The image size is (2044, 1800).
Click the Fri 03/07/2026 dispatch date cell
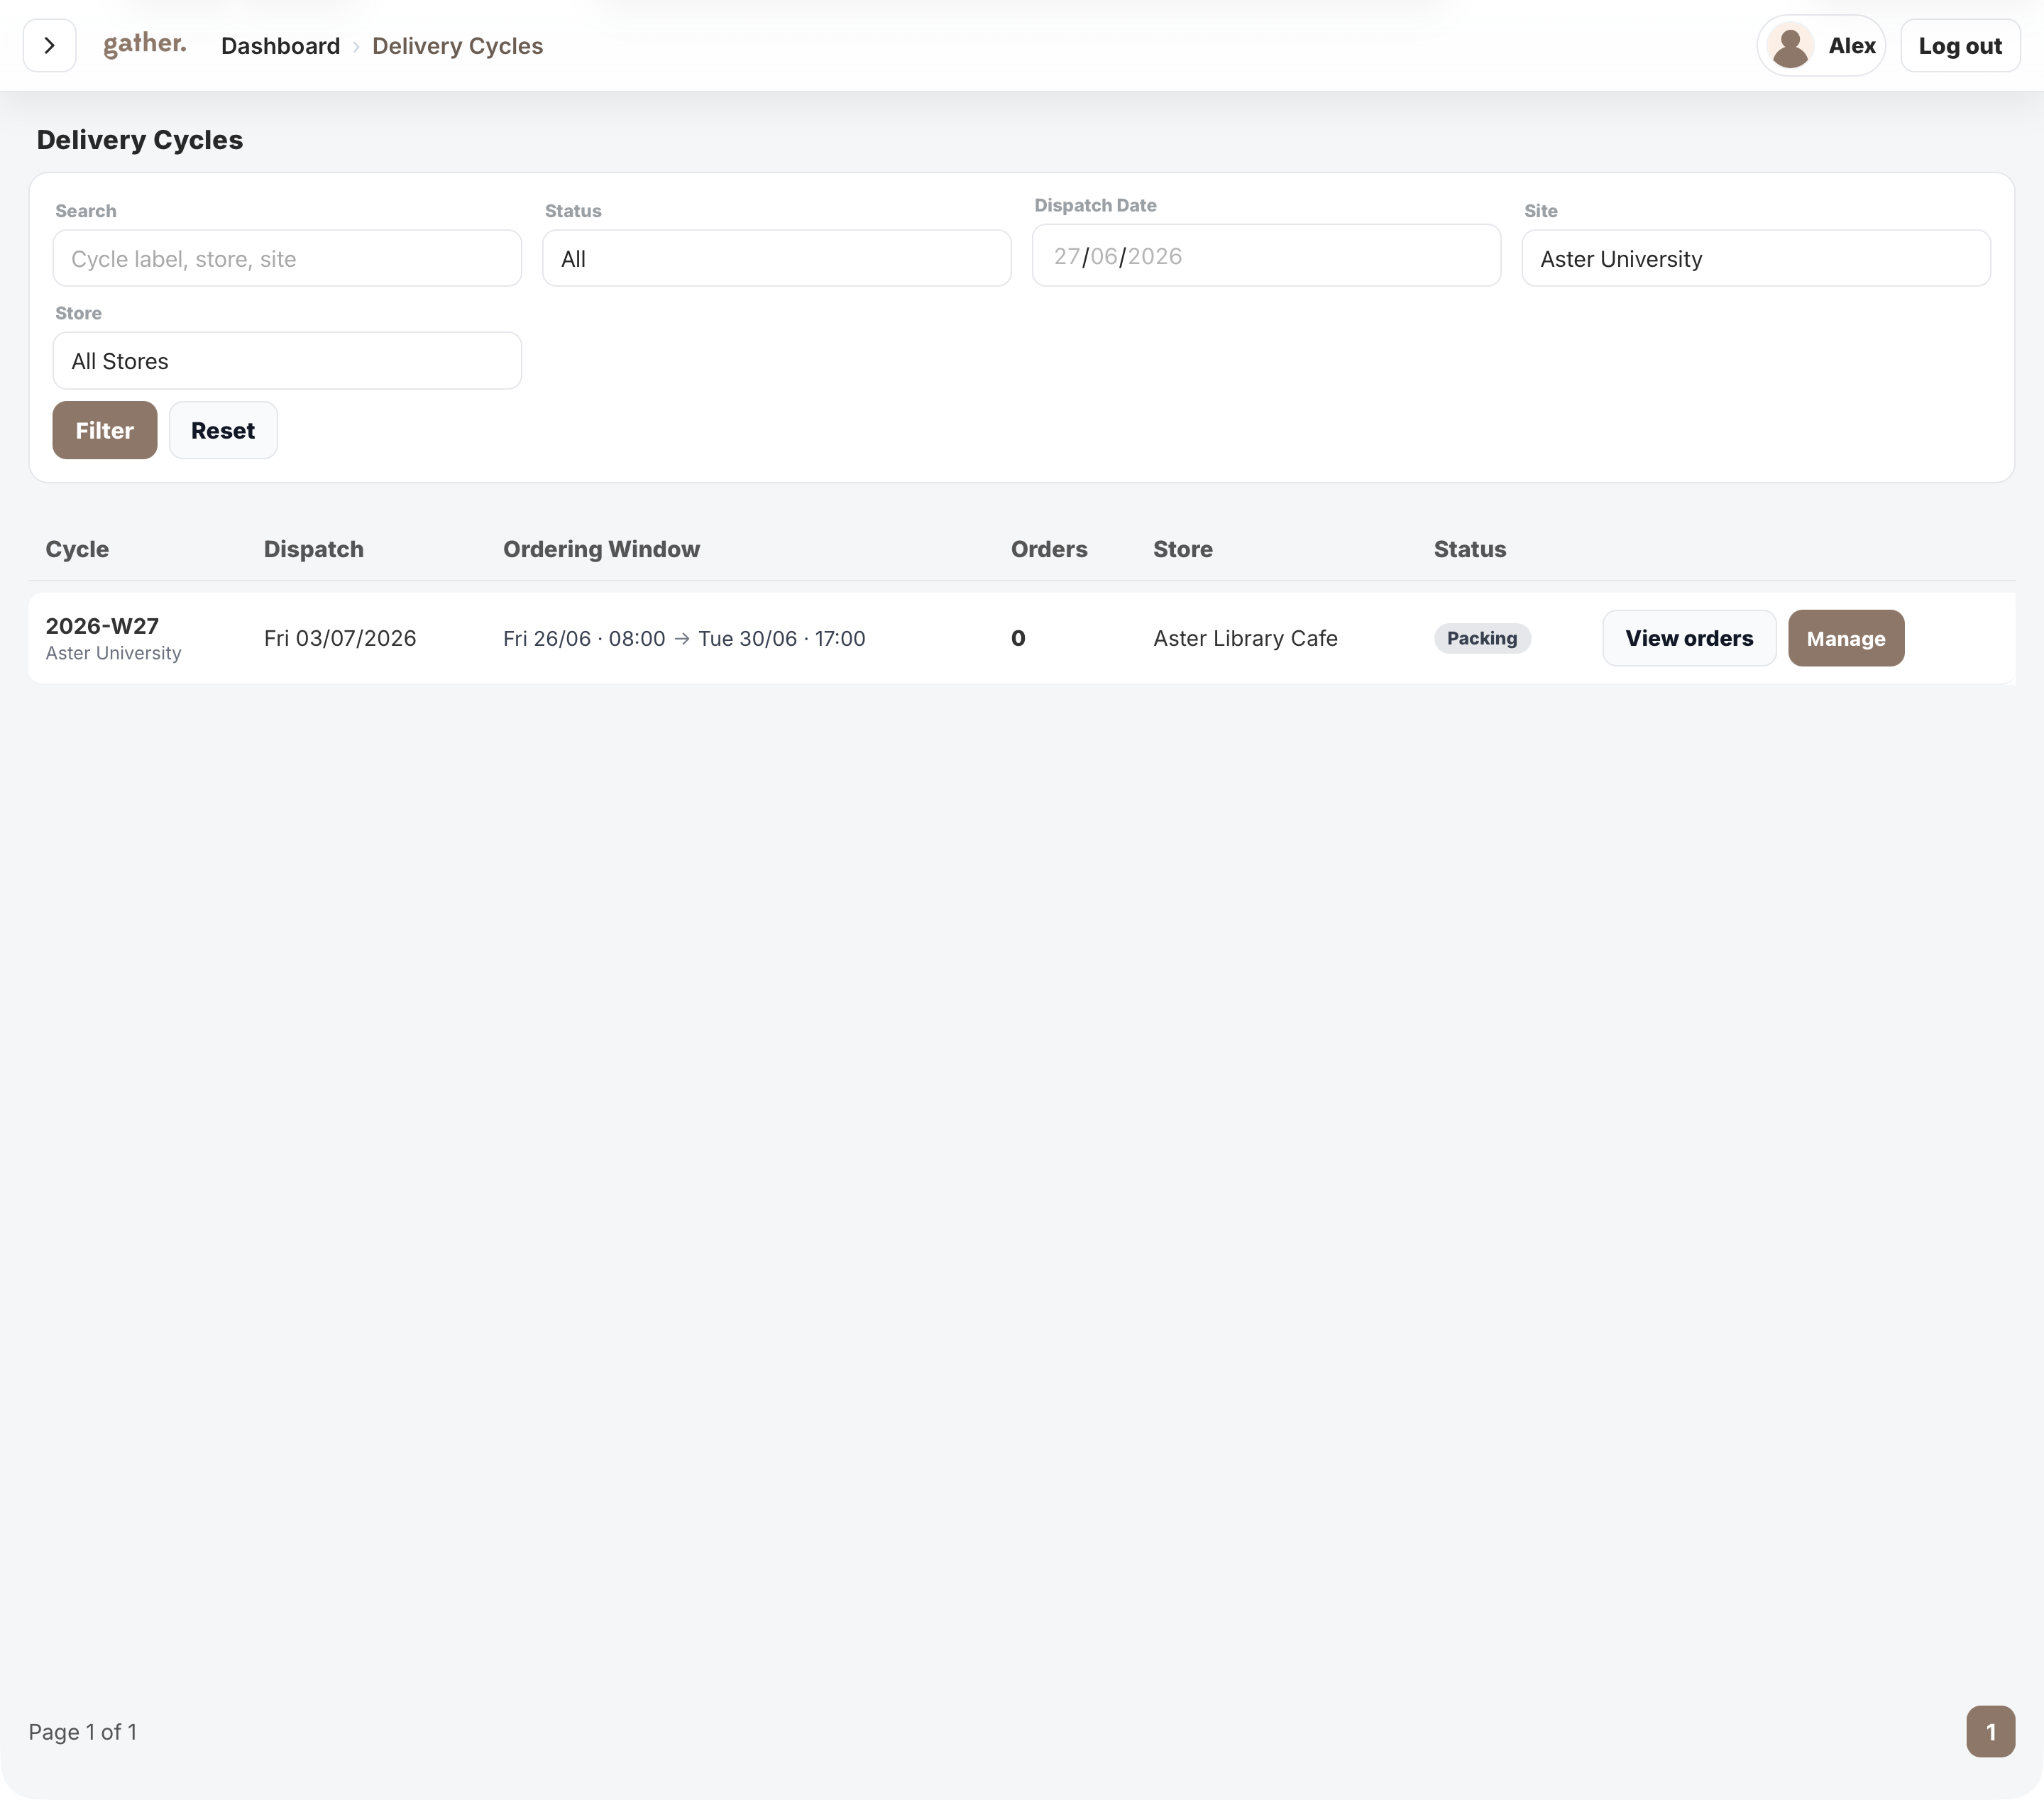[x=340, y=638]
